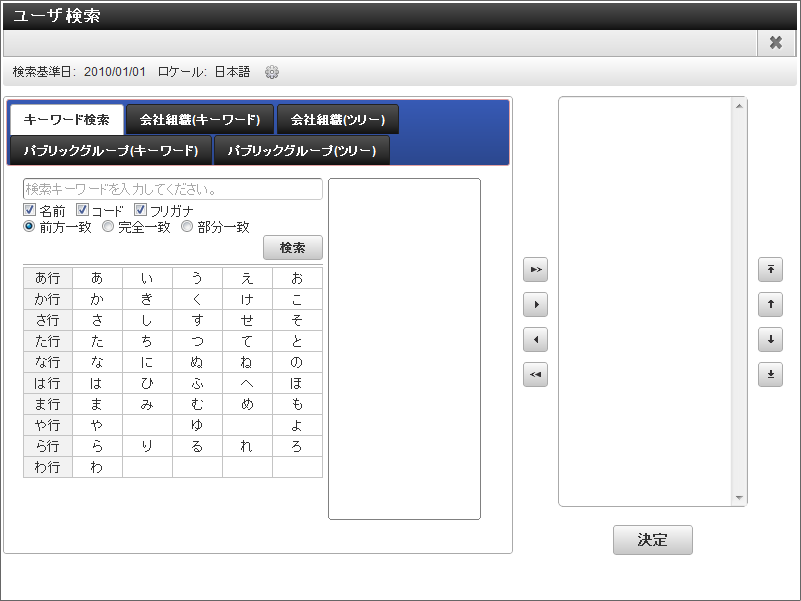Confirm selection with the 決定 button
This screenshot has width=801, height=601.
click(652, 540)
